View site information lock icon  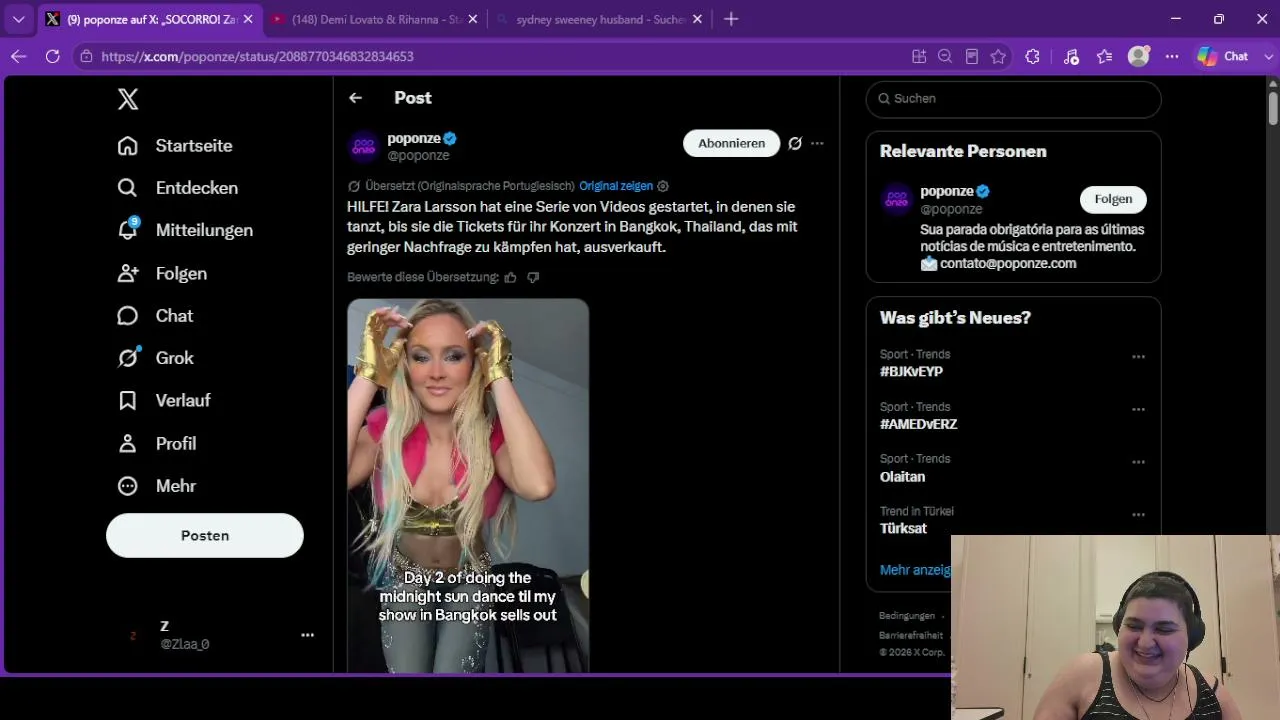(87, 57)
